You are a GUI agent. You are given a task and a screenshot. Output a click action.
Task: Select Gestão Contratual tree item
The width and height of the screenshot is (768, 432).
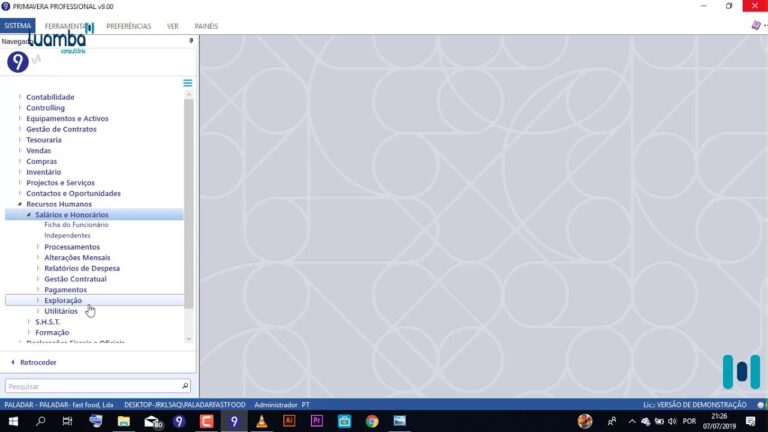(75, 279)
